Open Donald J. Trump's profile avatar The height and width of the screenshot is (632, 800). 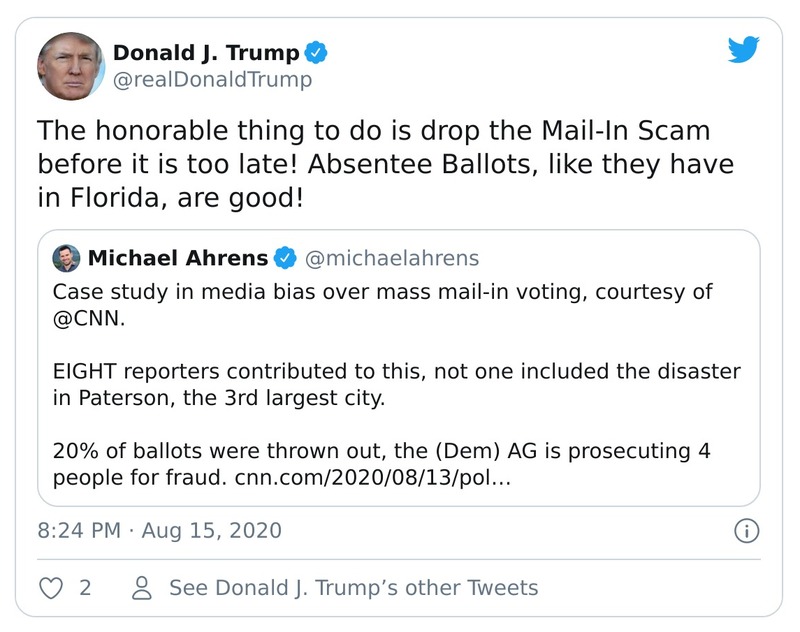pyautogui.click(x=71, y=62)
